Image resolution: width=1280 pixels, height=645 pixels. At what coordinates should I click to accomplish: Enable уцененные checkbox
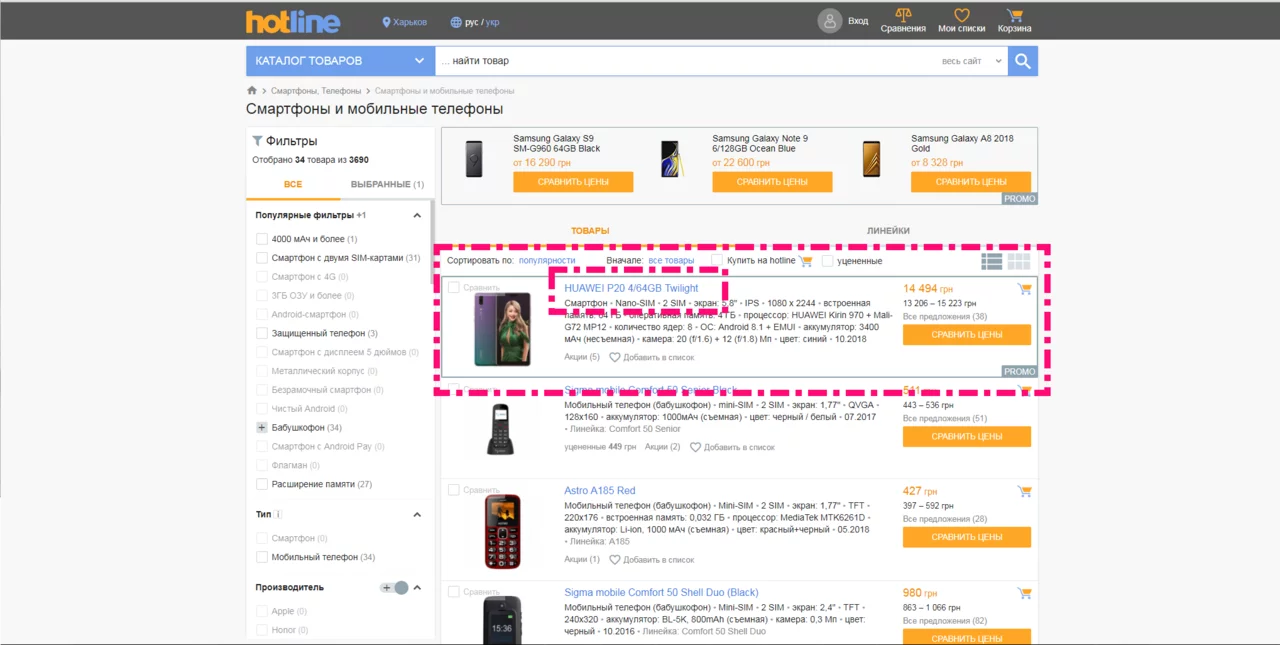point(827,261)
